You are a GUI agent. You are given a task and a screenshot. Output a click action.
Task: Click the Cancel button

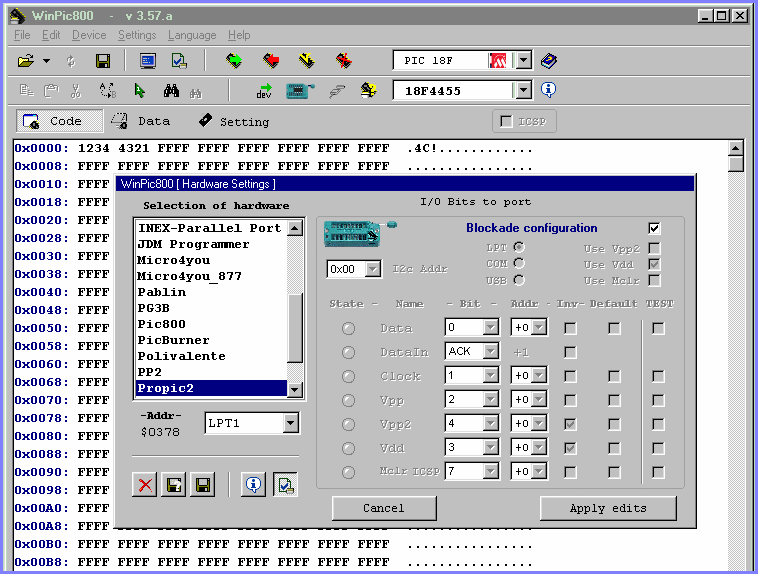click(x=384, y=508)
